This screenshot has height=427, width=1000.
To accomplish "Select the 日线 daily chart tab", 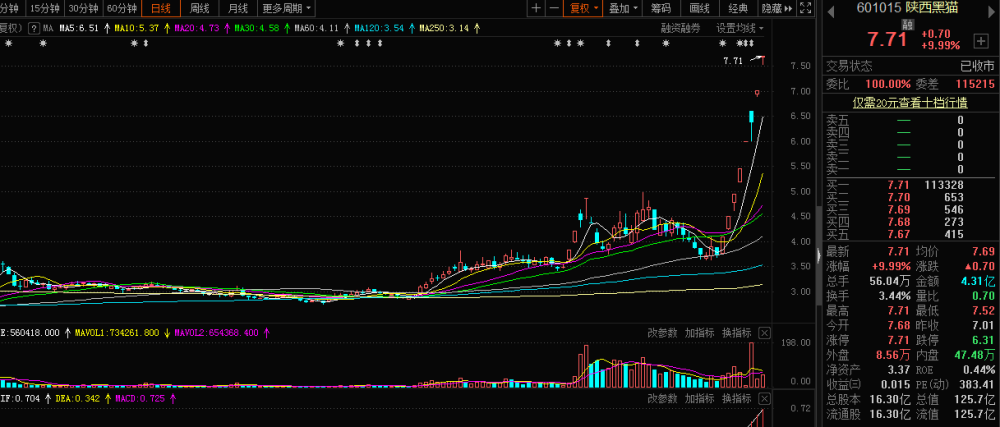I will pos(161,8).
